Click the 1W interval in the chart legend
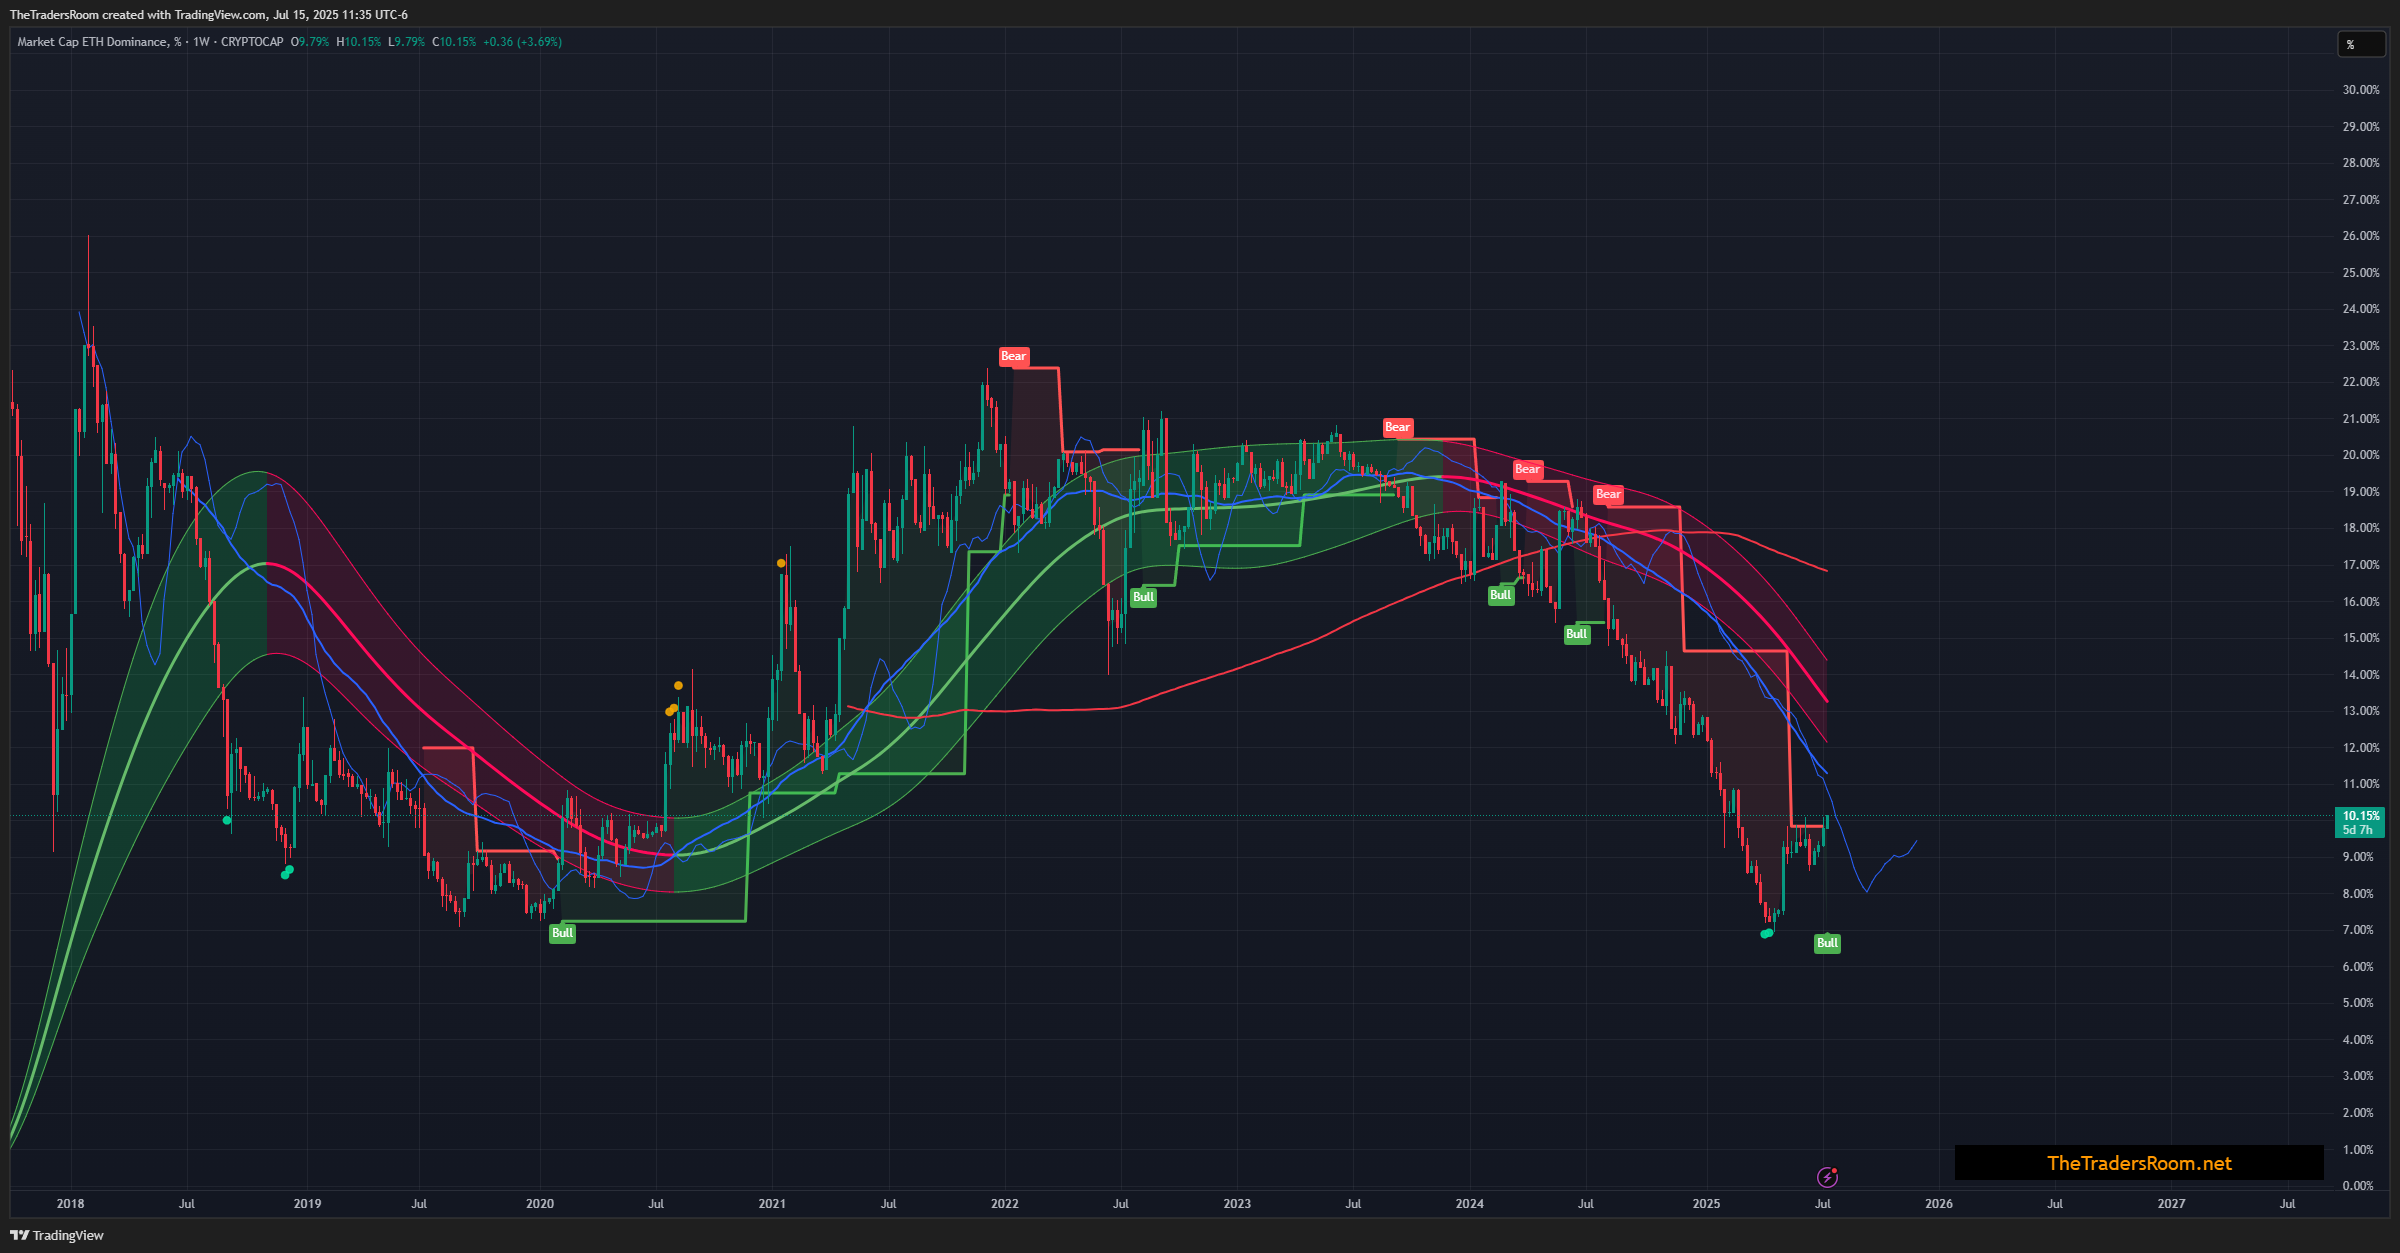 tap(201, 42)
